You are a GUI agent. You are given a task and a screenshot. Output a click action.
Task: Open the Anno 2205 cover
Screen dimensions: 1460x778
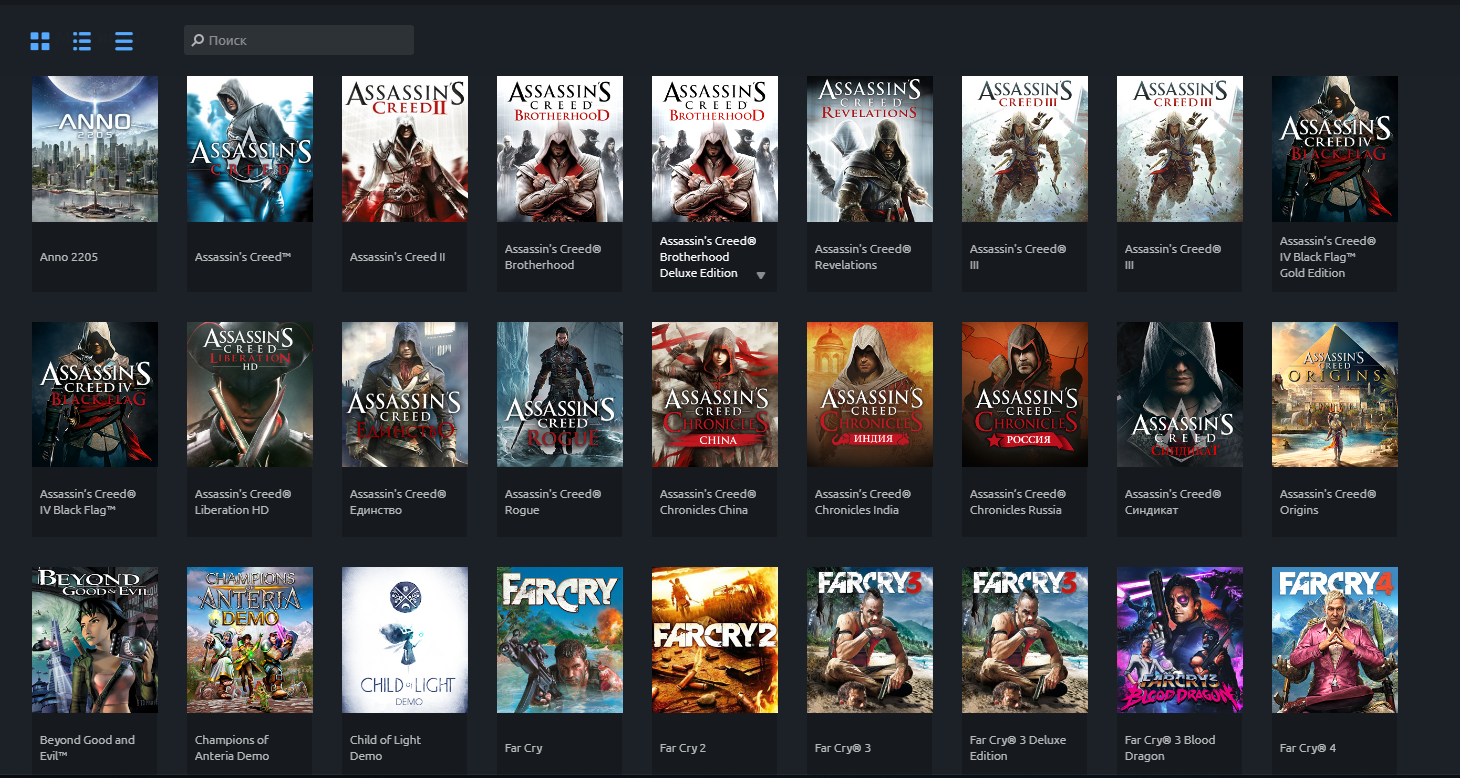[95, 149]
